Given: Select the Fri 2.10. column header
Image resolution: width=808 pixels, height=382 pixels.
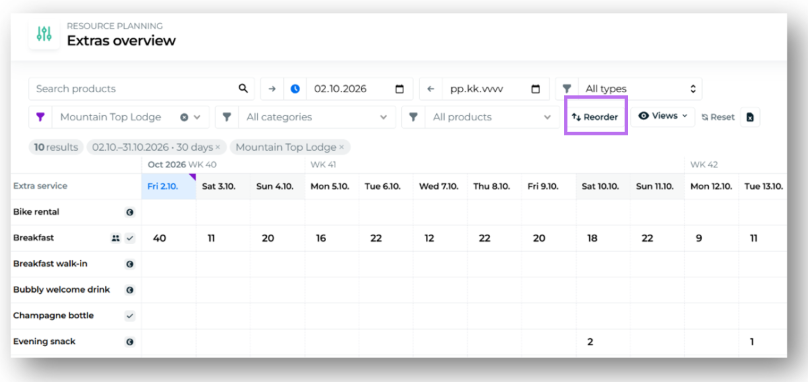Looking at the screenshot, I should pyautogui.click(x=169, y=186).
